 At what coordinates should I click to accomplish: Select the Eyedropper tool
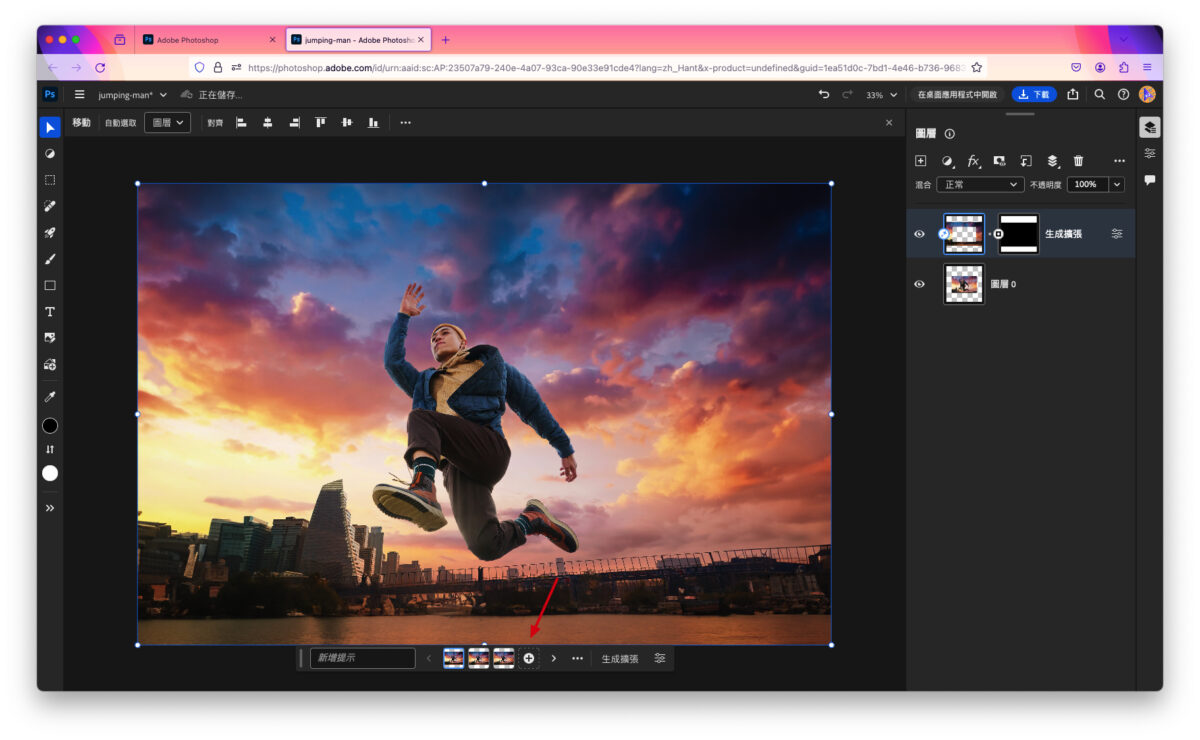[x=50, y=397]
